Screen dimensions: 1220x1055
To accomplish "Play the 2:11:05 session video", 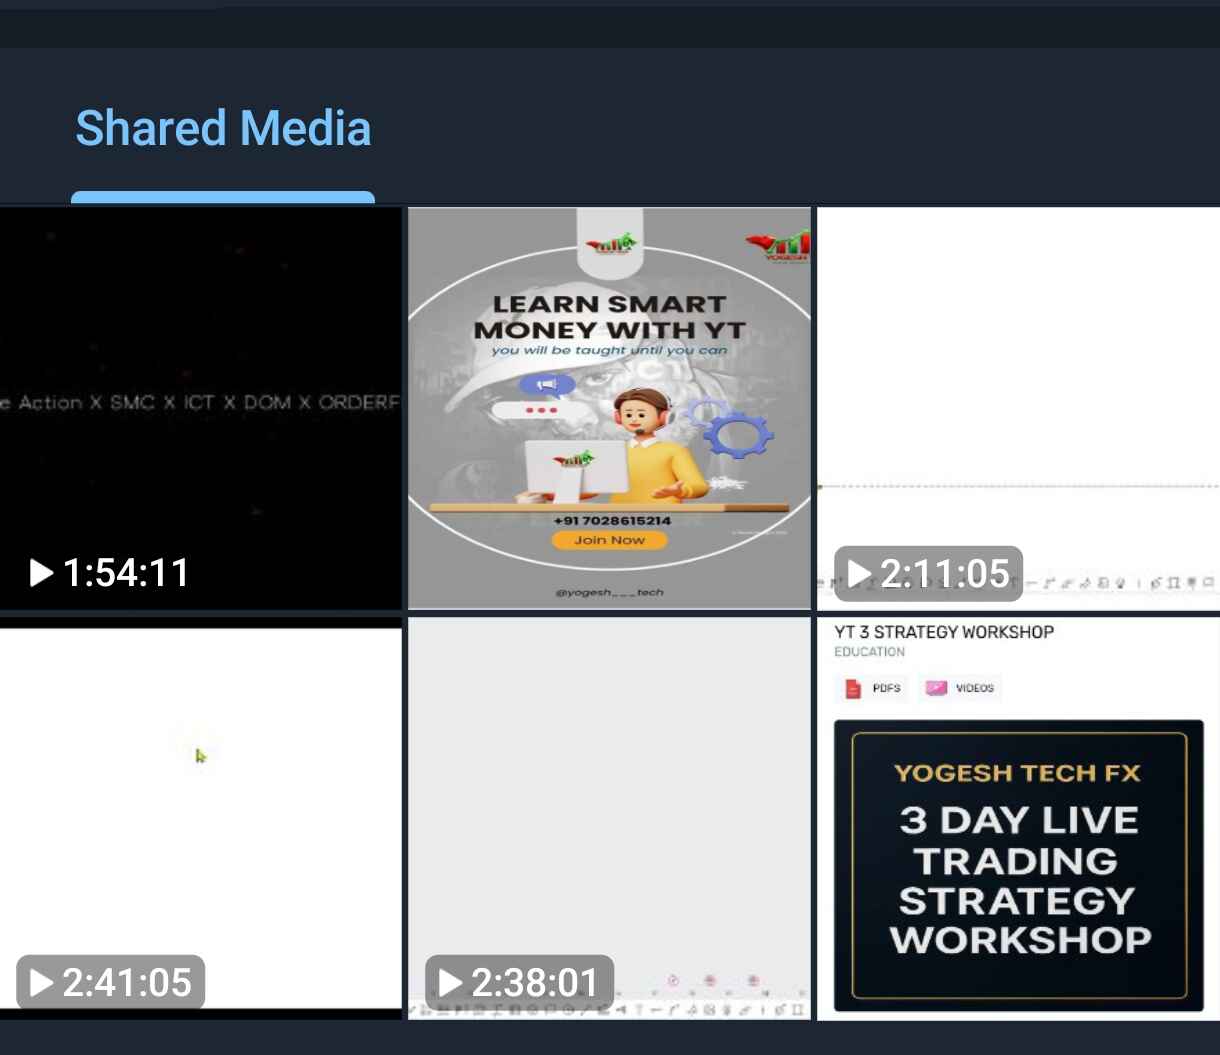I will tap(858, 572).
